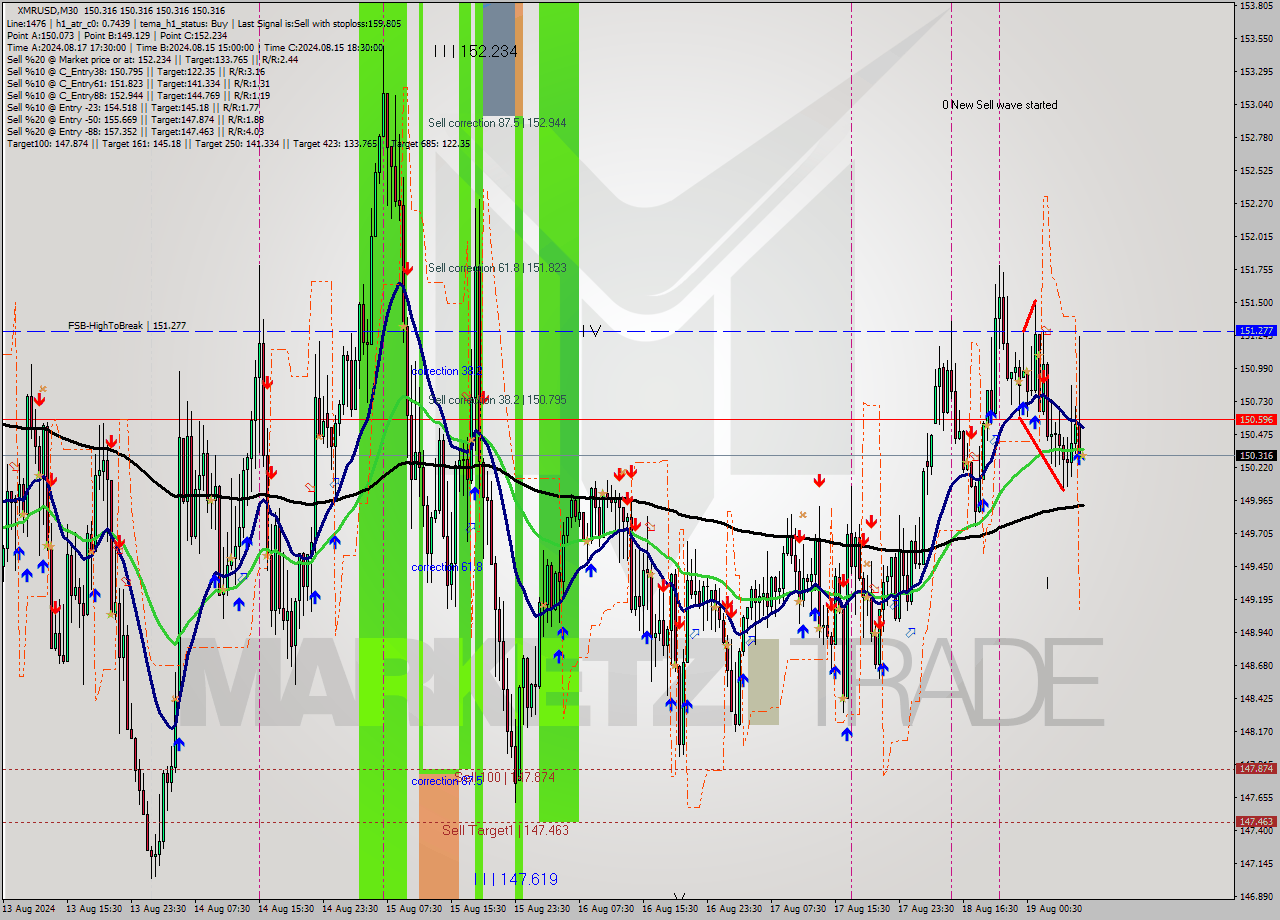Click the 'Sell 100 | 147.874' label
Viewport: 1280px width, 920px height.
tap(505, 777)
